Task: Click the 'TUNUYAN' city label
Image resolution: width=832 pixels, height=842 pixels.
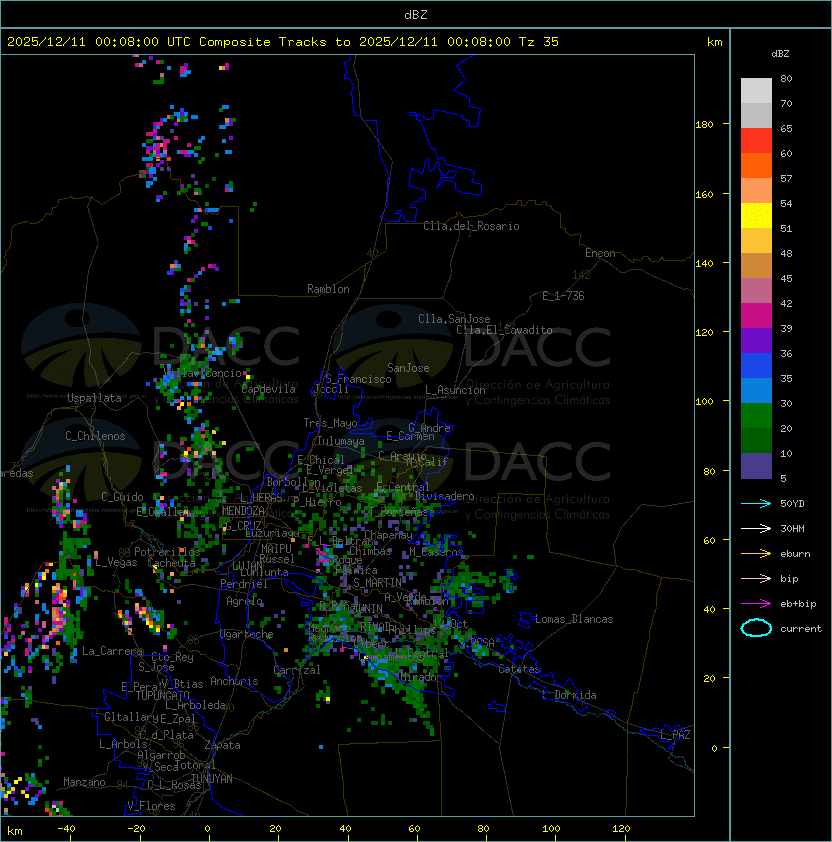Action: point(211,779)
